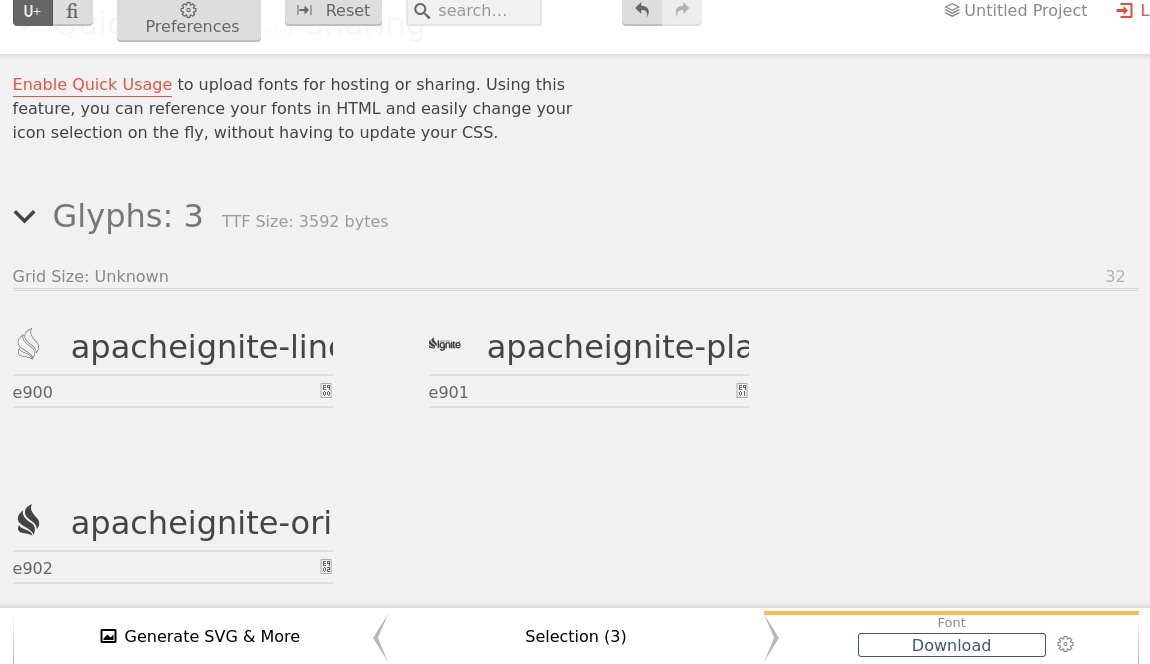Viewport: 1150px width, 664px height.
Task: Click the redo arrow icon
Action: tap(682, 11)
